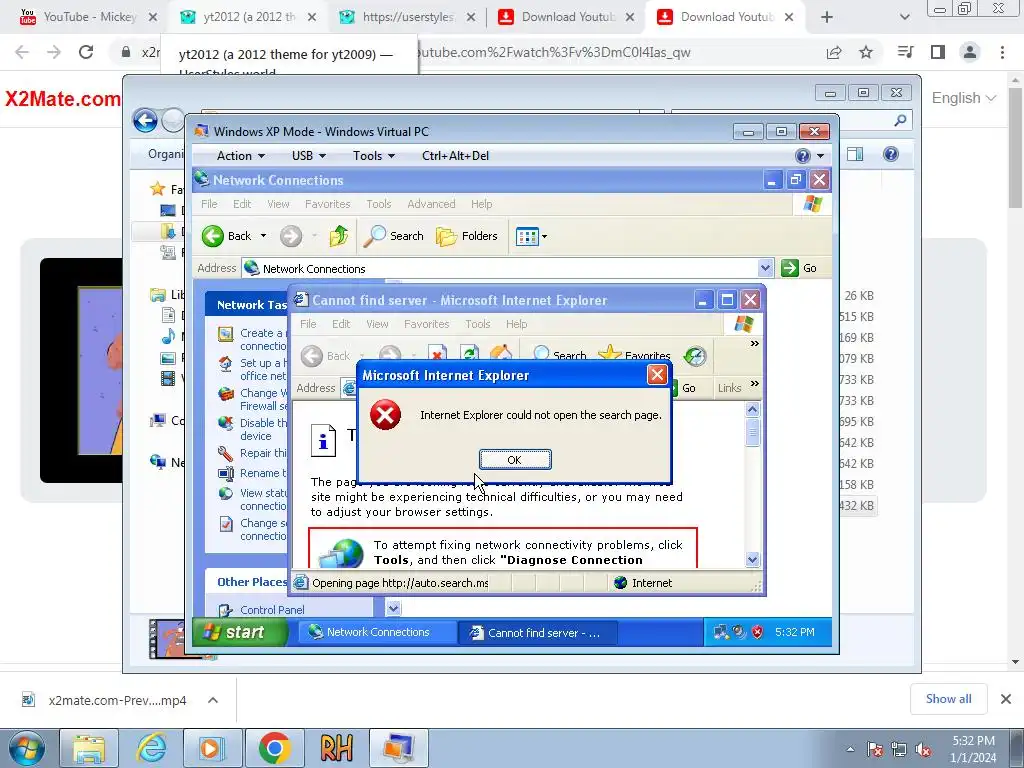Click the red error icon in the dialog
This screenshot has width=1024, height=768.
(385, 415)
